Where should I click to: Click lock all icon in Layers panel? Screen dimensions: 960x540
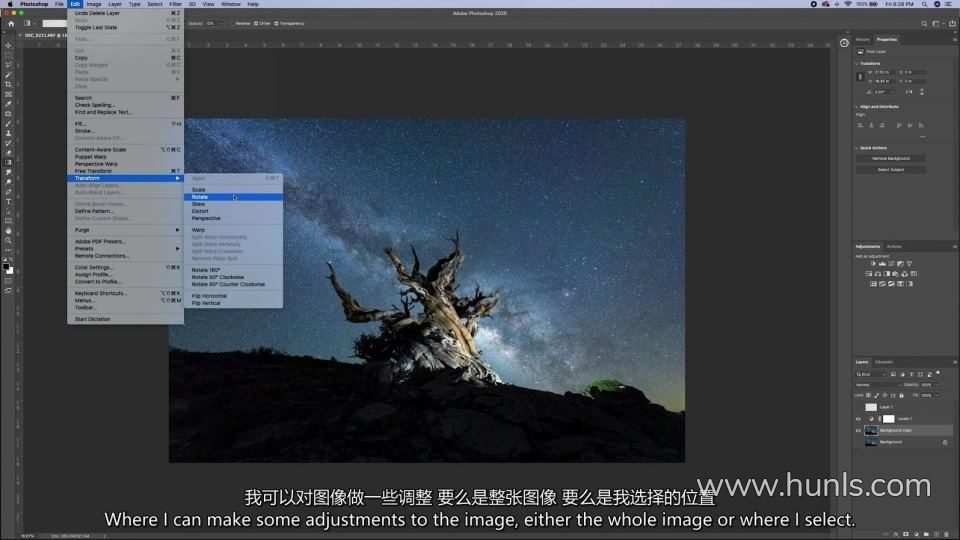click(901, 396)
